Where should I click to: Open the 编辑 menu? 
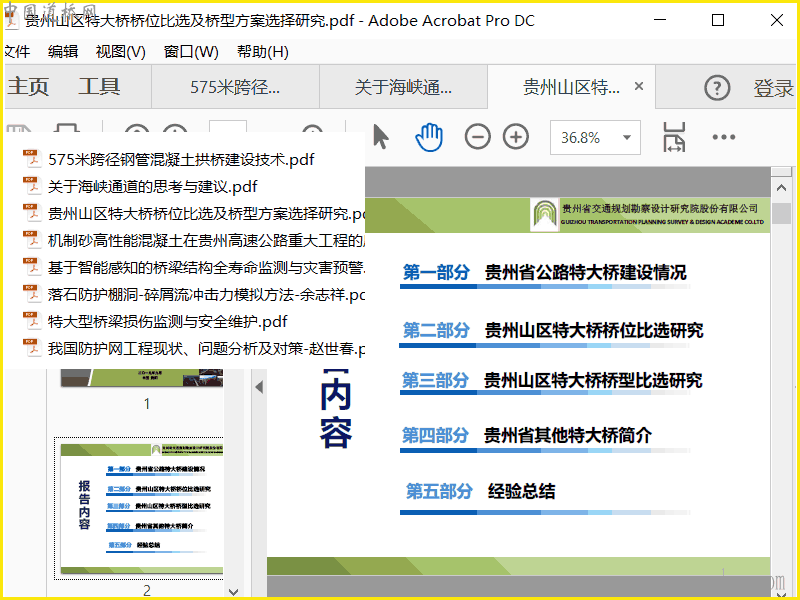tap(63, 52)
